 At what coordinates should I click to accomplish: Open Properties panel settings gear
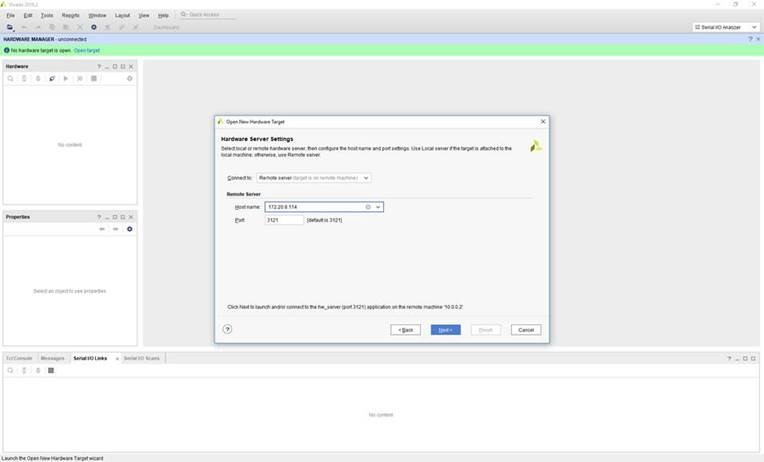(x=130, y=229)
